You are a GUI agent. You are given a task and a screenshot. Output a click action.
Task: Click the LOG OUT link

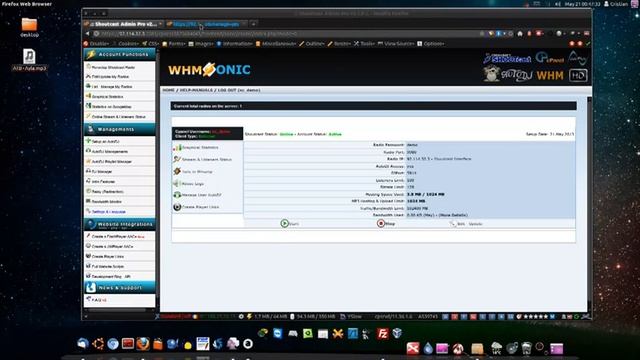coord(227,90)
